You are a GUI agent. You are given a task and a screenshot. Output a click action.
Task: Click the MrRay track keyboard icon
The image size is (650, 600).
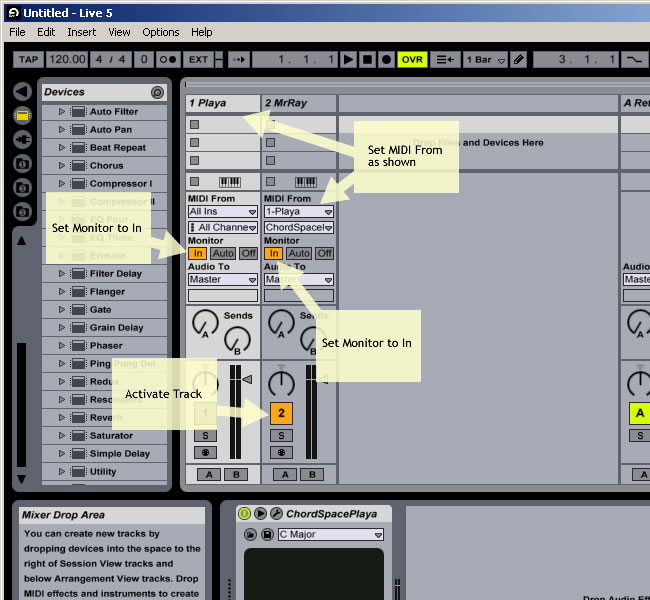pos(306,182)
